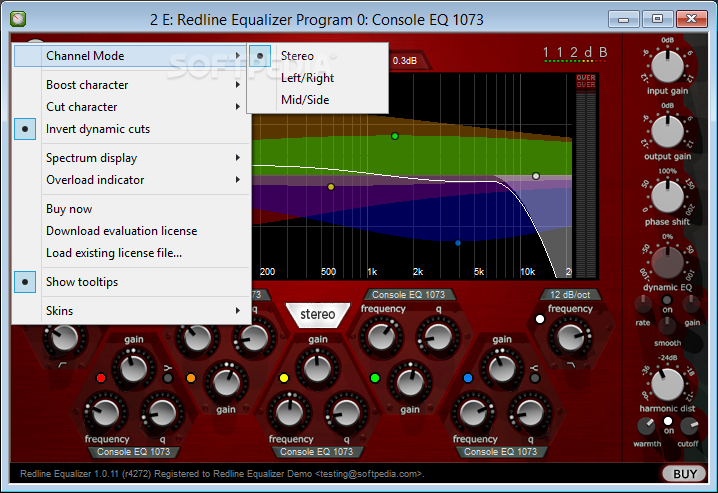Select Load existing license file

(131, 253)
